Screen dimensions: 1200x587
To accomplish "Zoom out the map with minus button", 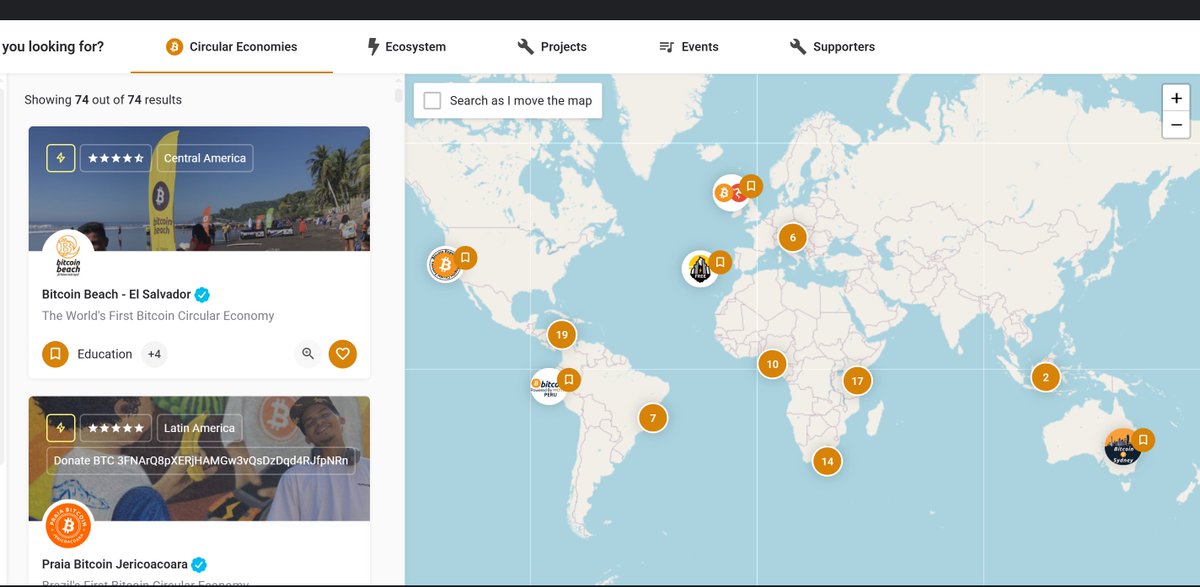I will 1176,125.
